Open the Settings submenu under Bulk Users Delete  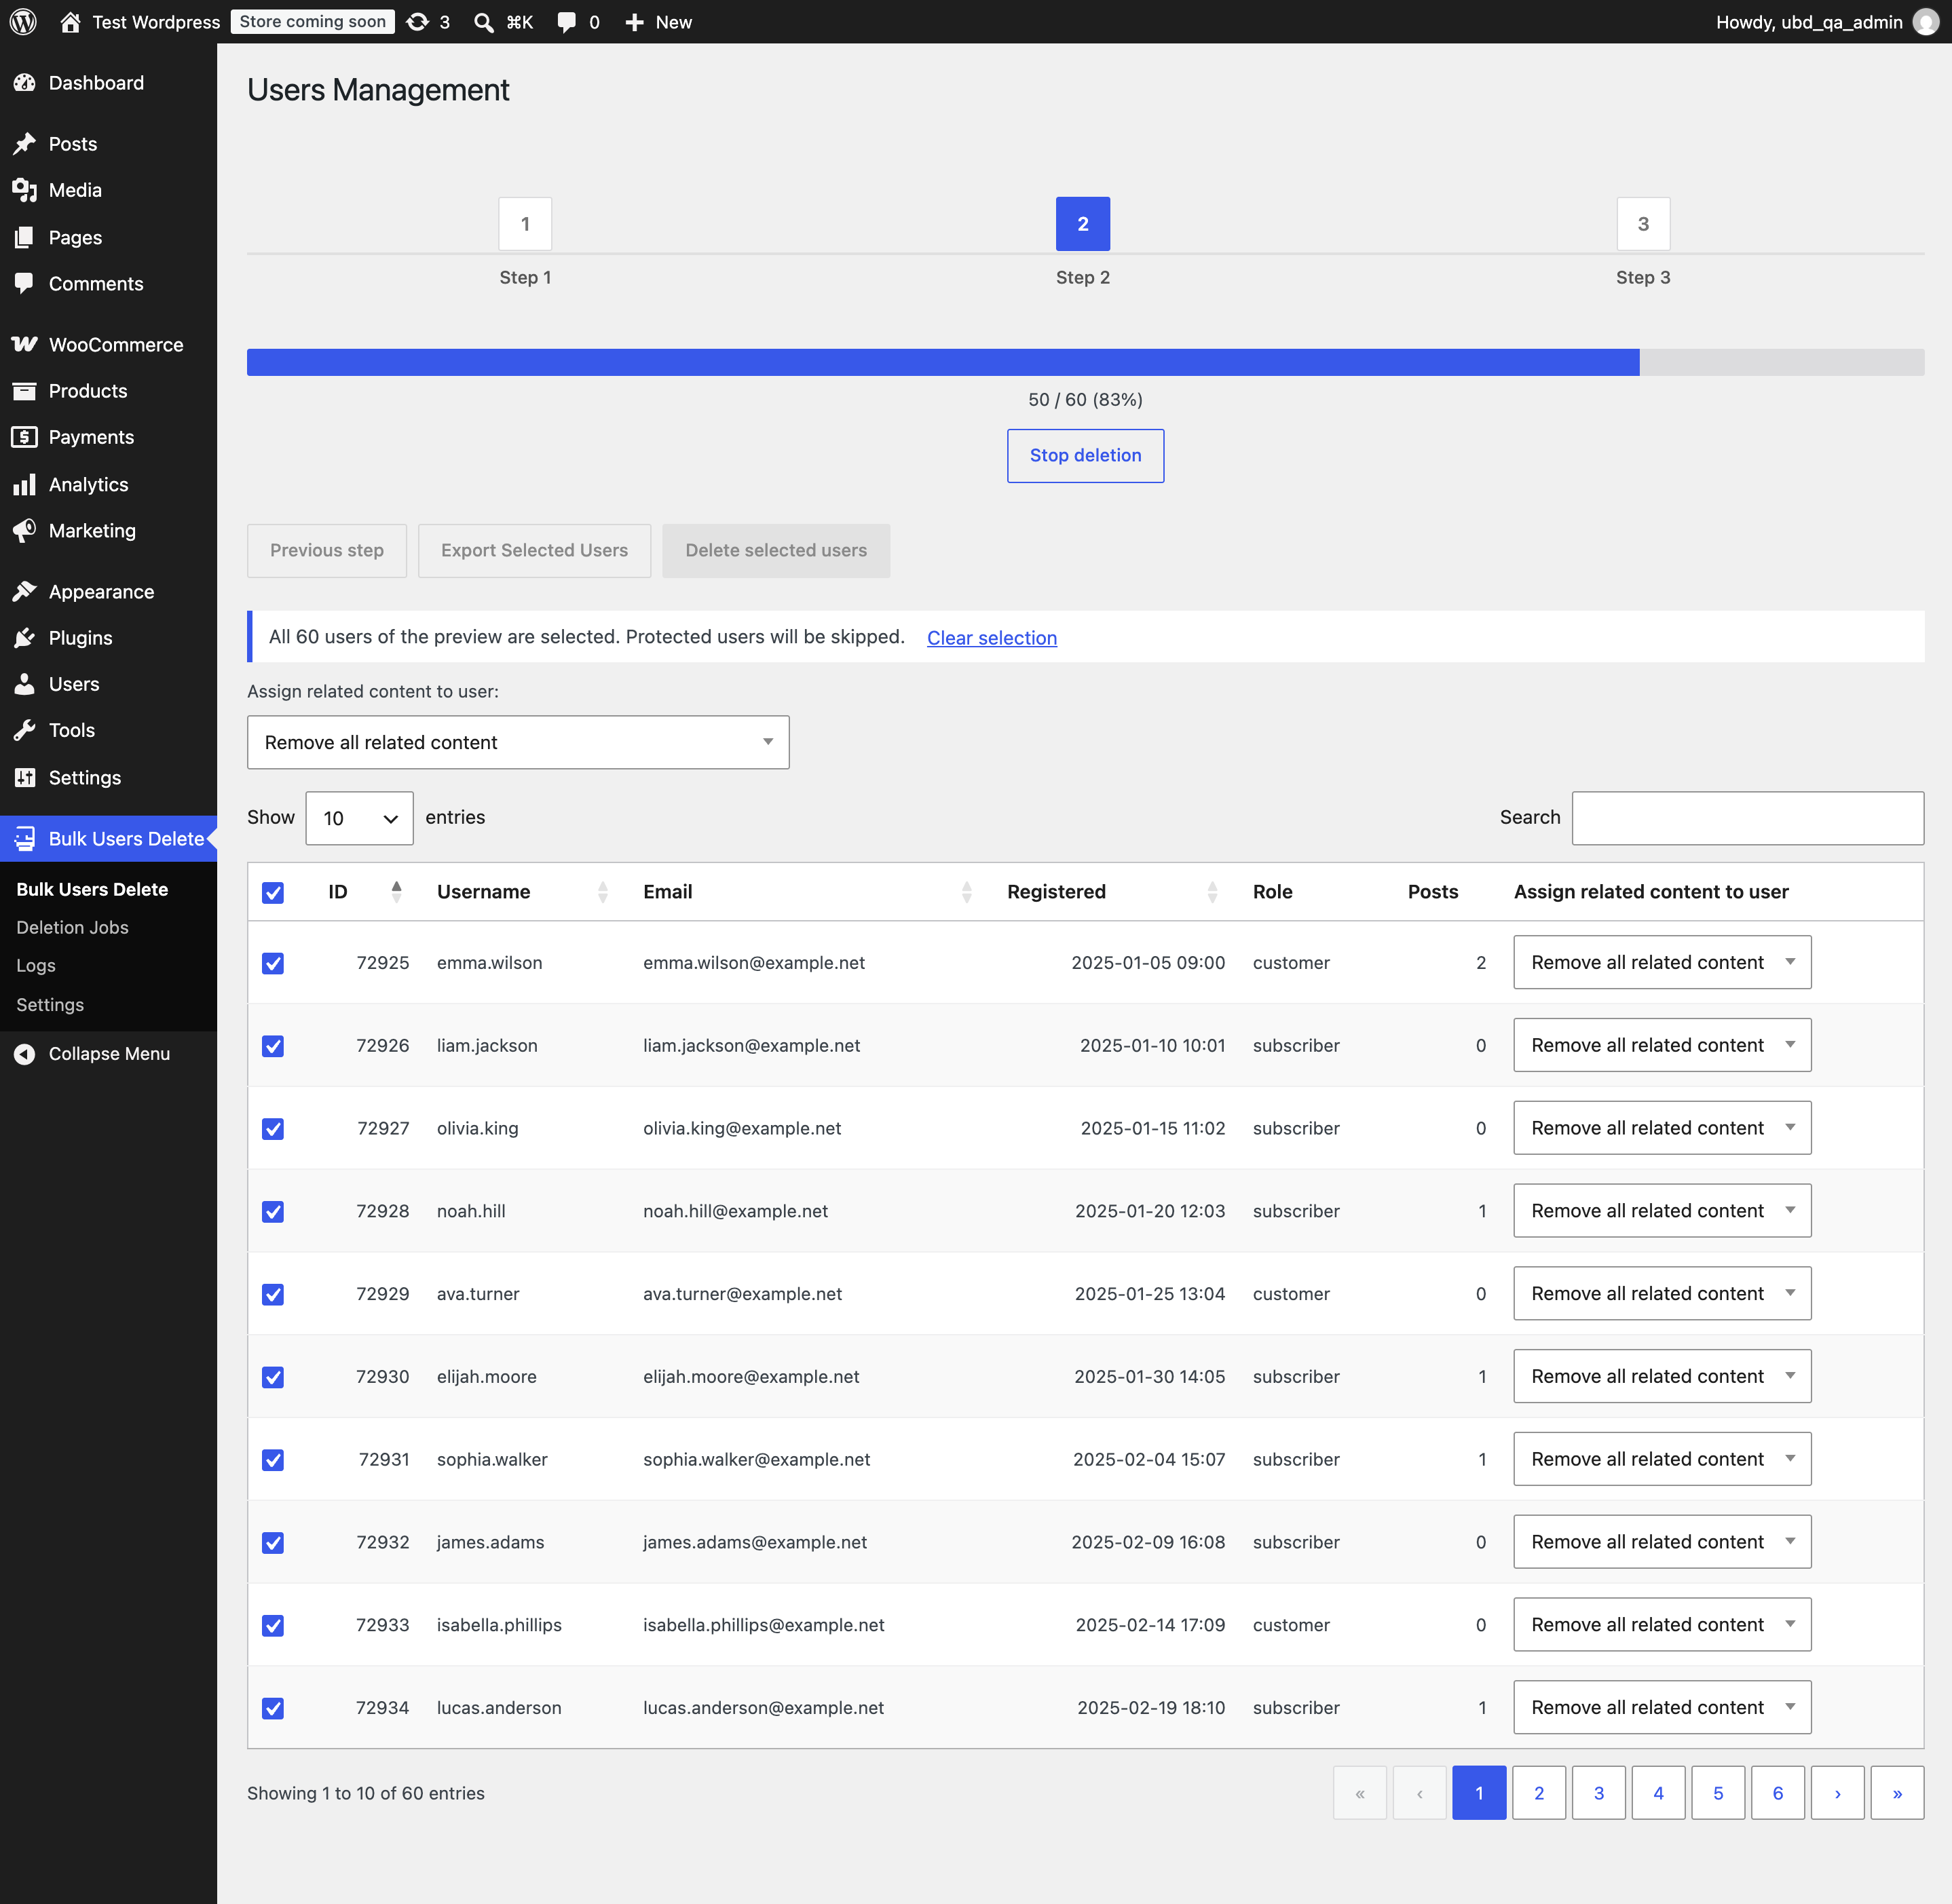tap(50, 1005)
